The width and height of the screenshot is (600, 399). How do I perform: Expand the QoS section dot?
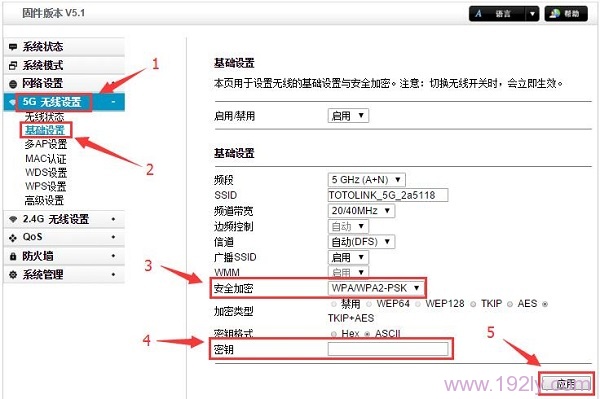point(113,237)
